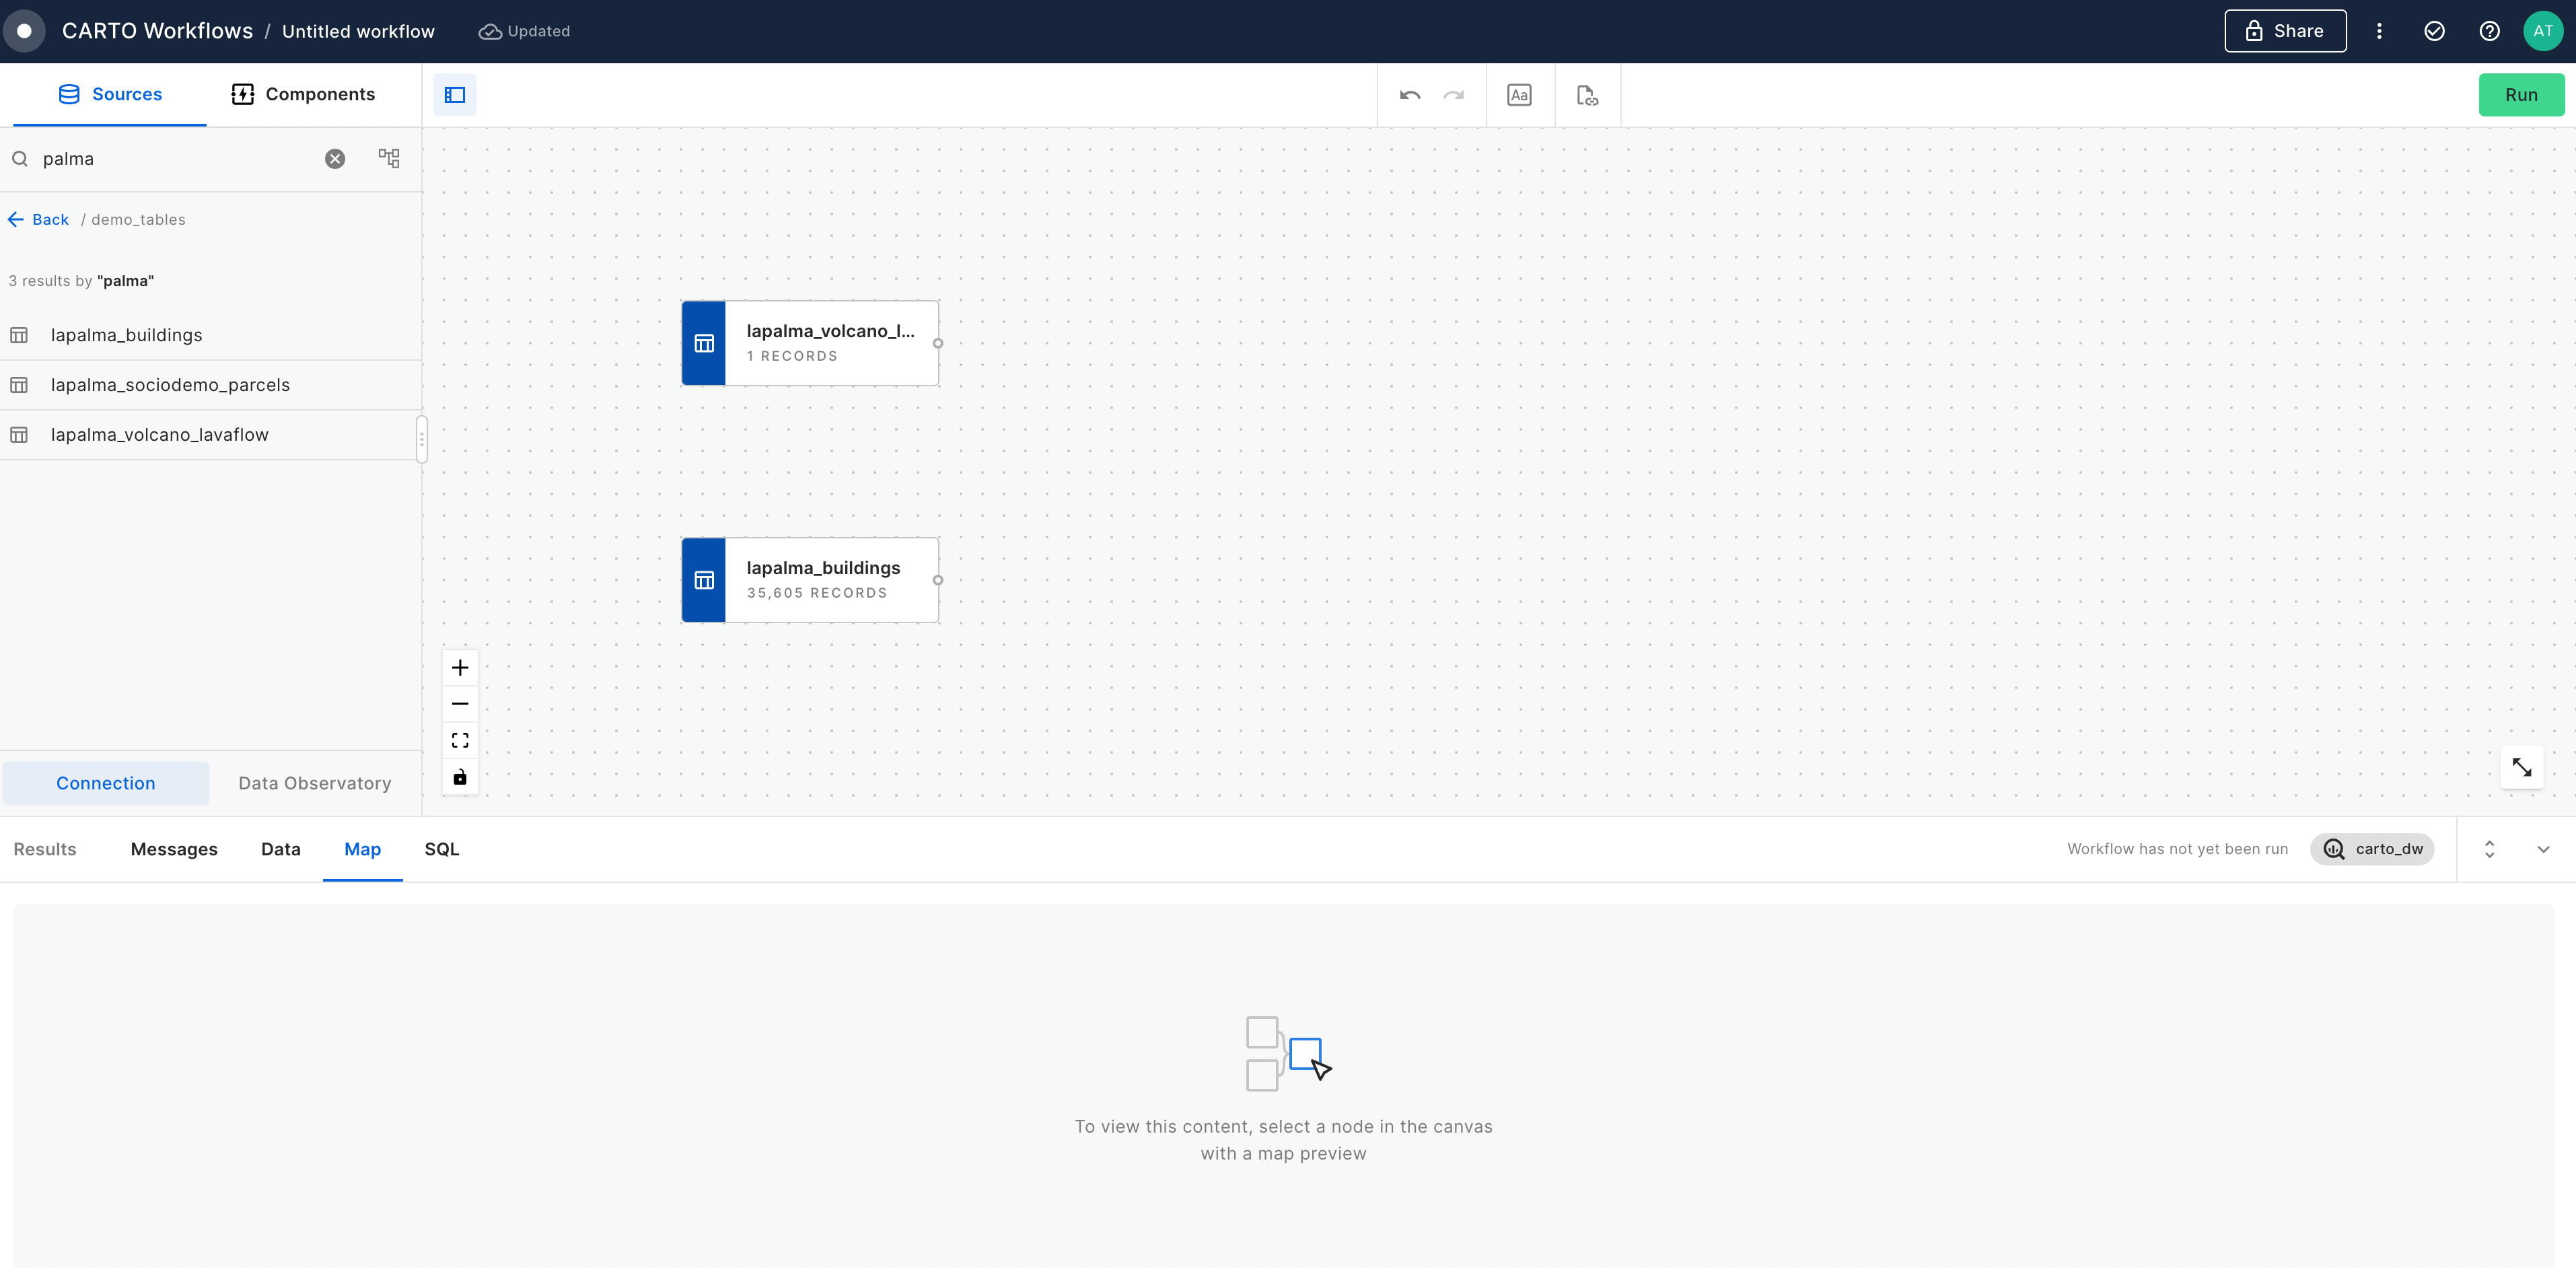
Task: Toggle the tree view icon beside search
Action: click(x=389, y=158)
